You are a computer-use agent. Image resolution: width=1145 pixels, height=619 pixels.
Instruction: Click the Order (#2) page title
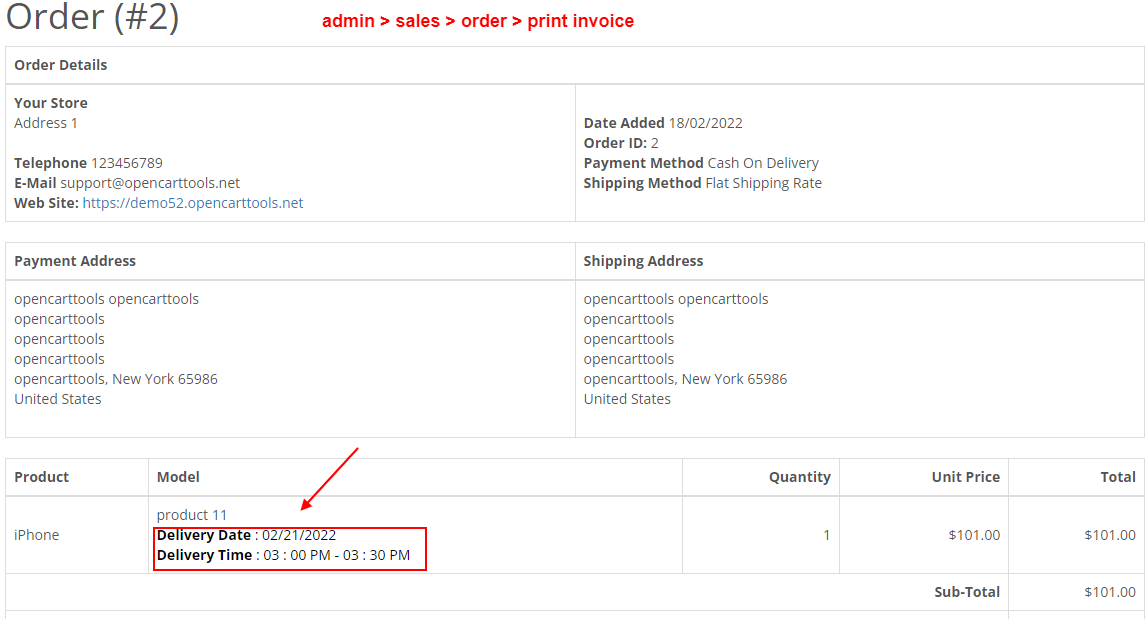[91, 17]
